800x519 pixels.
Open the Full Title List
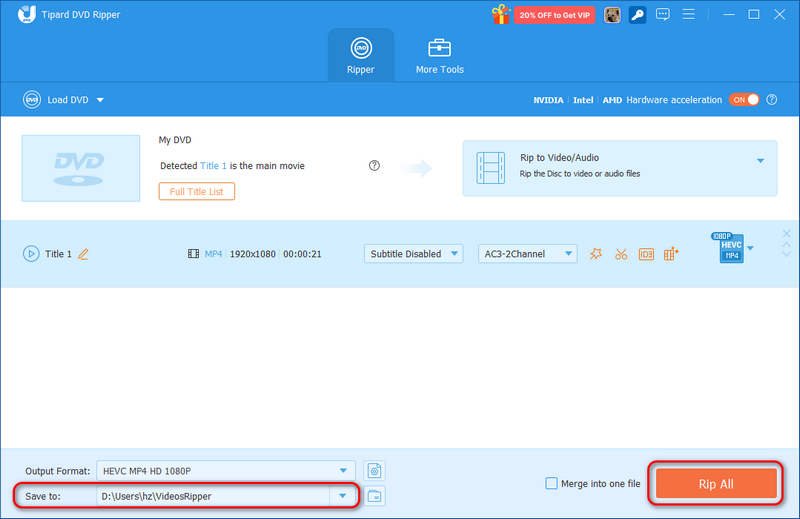pos(196,191)
